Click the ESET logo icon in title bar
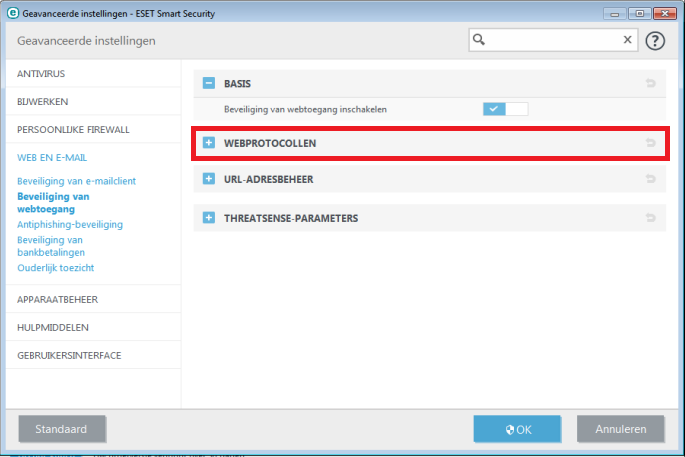685x457 pixels. coord(13,13)
